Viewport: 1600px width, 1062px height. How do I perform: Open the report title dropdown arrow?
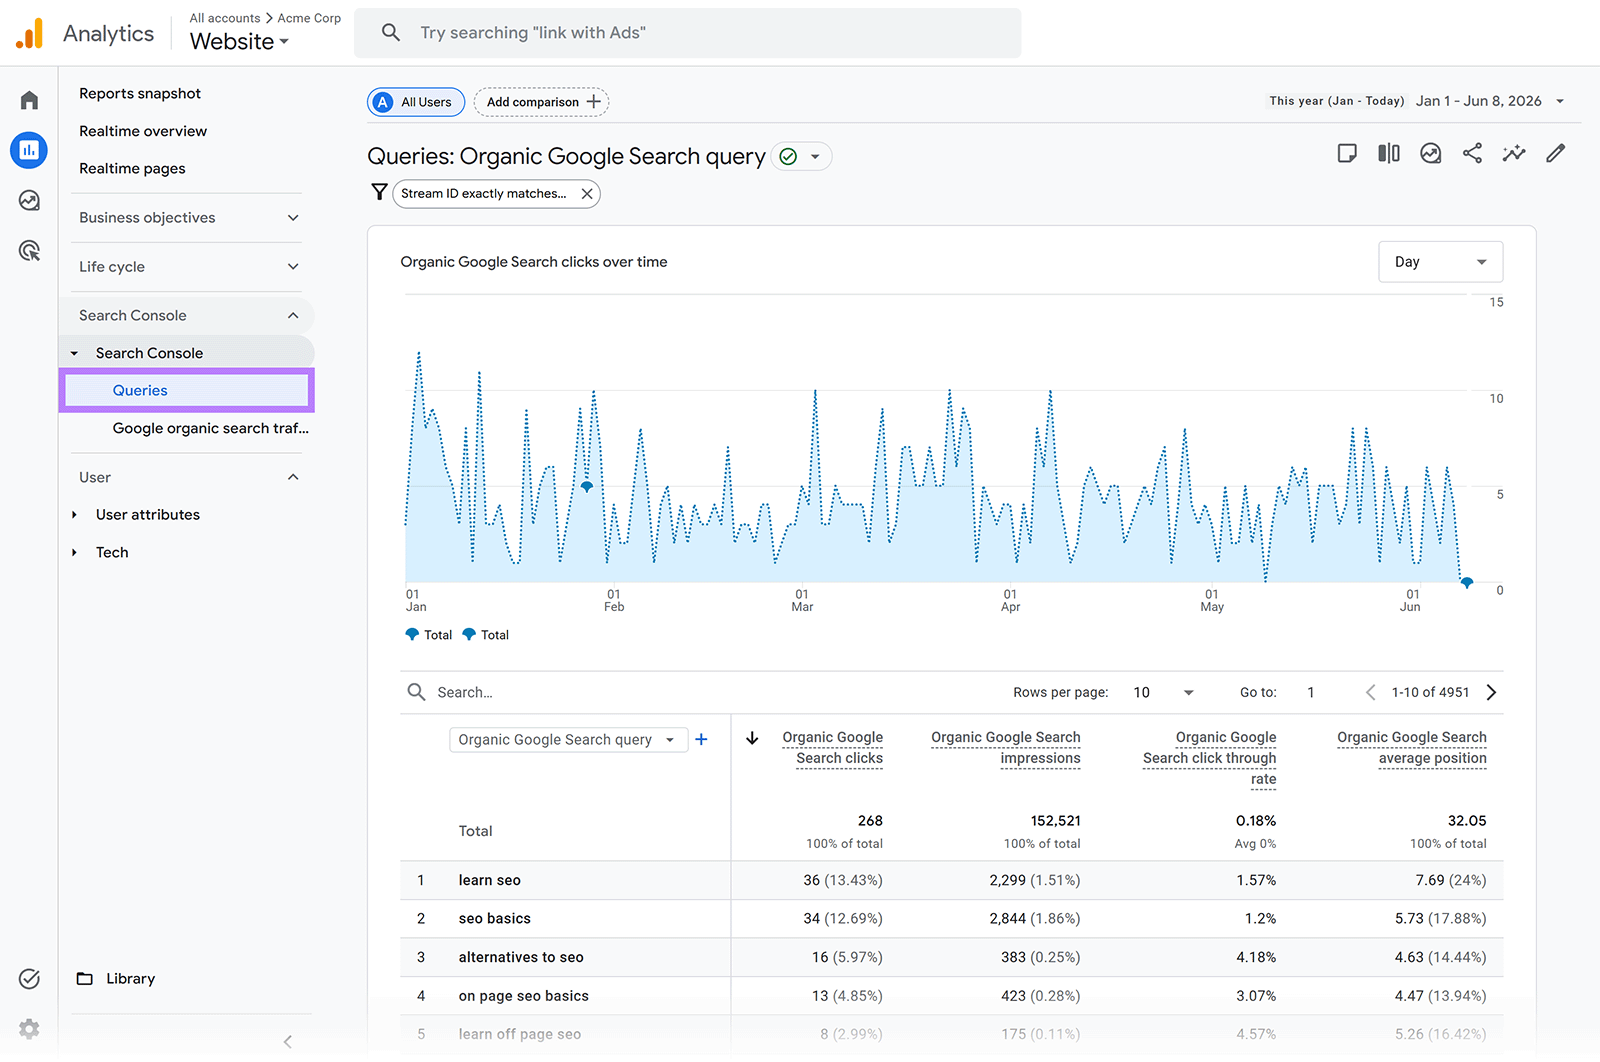click(815, 157)
